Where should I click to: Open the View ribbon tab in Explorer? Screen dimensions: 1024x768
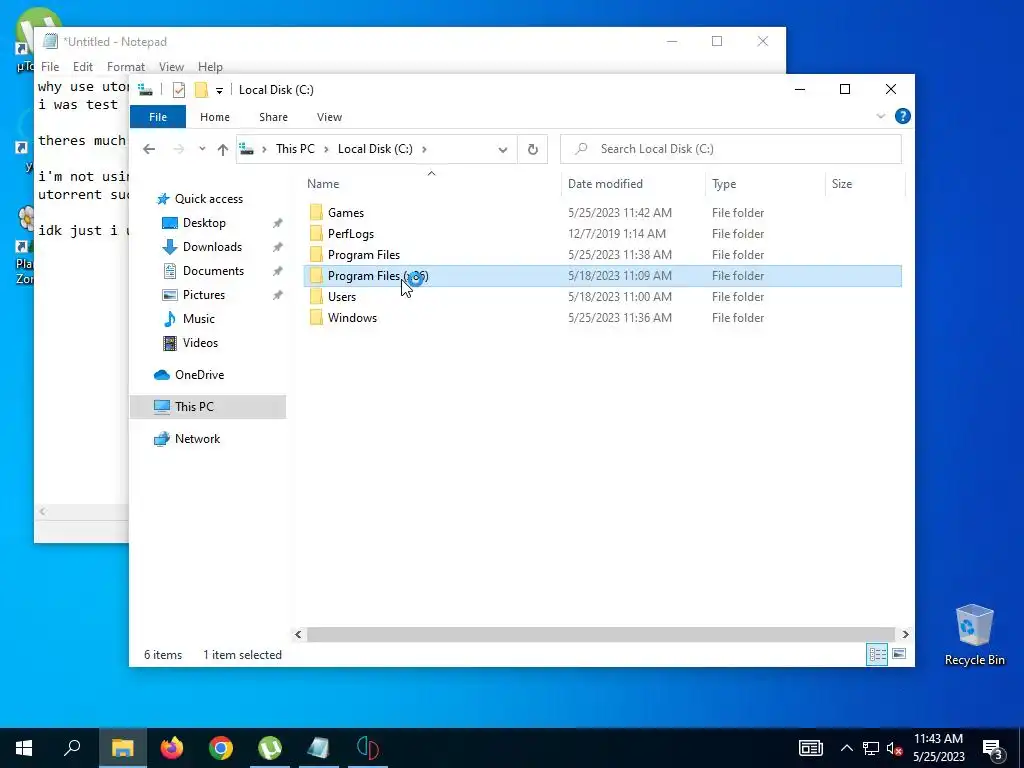pyautogui.click(x=329, y=117)
